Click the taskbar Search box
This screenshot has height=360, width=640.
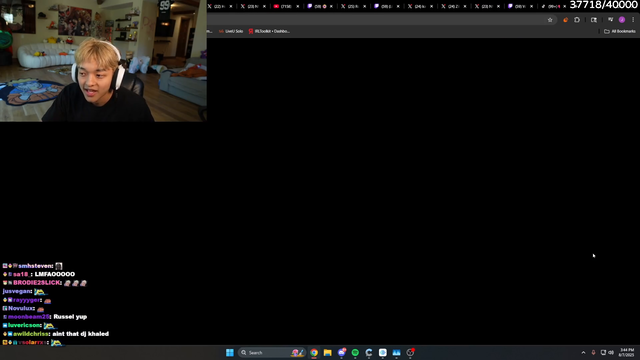(x=271, y=352)
